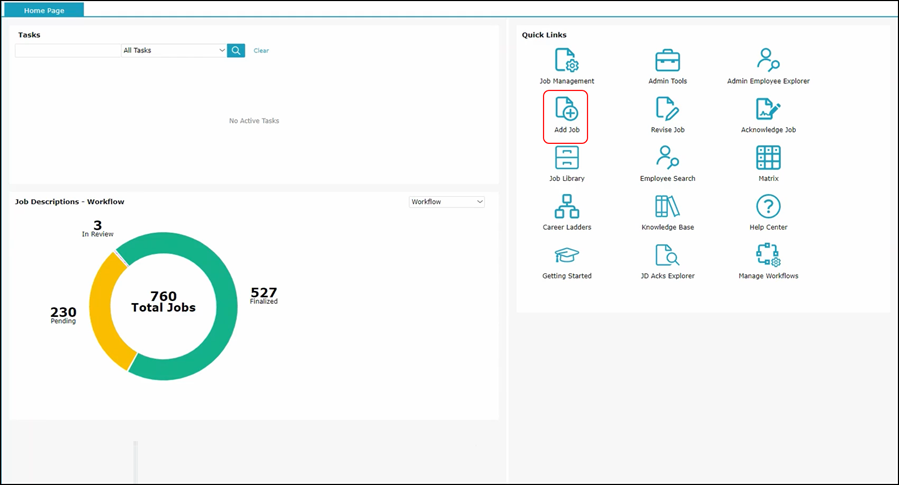The height and width of the screenshot is (486, 899).
Task: Open the Job Management quick link icon
Action: 566,60
